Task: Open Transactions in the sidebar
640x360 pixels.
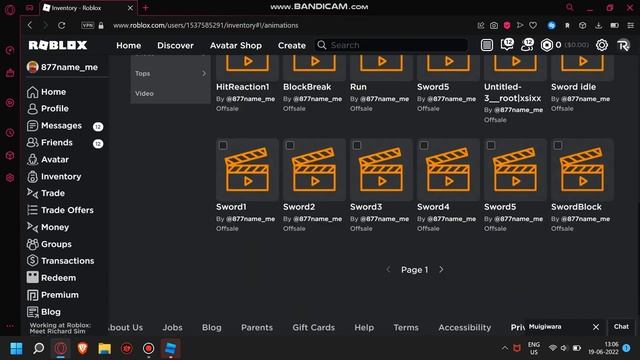Action: [x=60, y=261]
